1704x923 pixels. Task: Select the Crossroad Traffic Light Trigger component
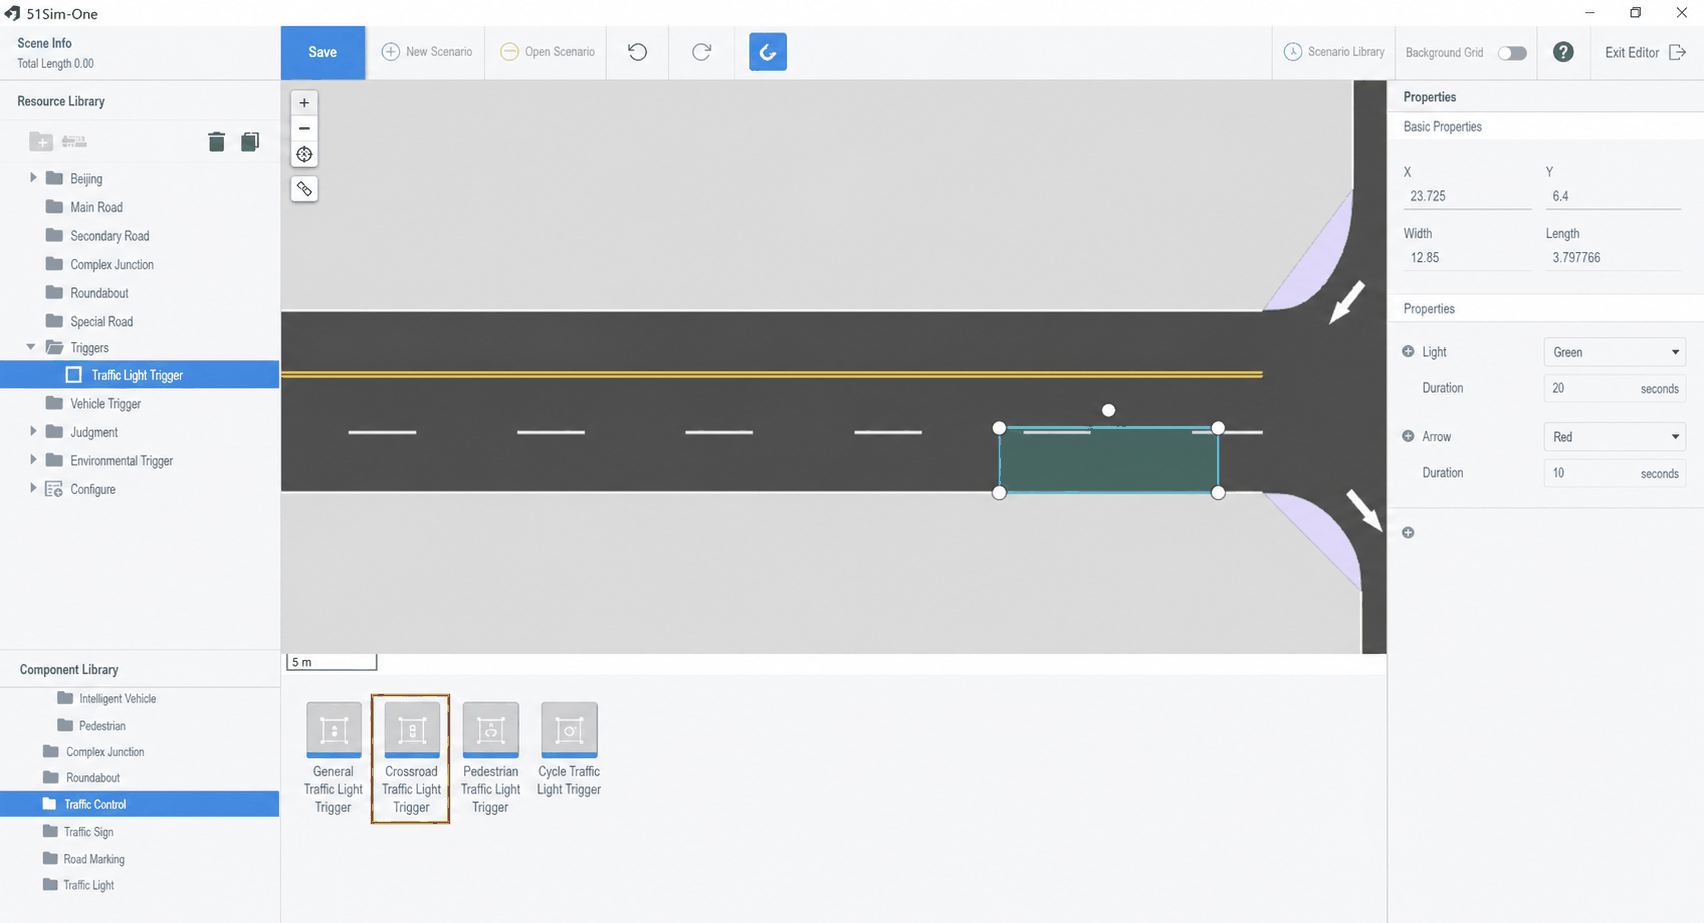pyautogui.click(x=411, y=759)
